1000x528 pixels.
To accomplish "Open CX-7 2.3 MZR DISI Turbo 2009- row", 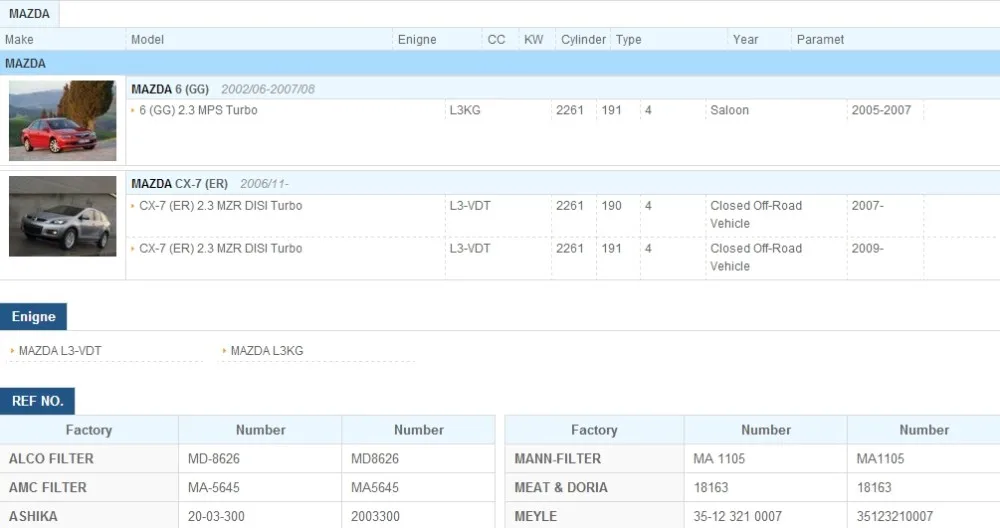I will (x=221, y=249).
